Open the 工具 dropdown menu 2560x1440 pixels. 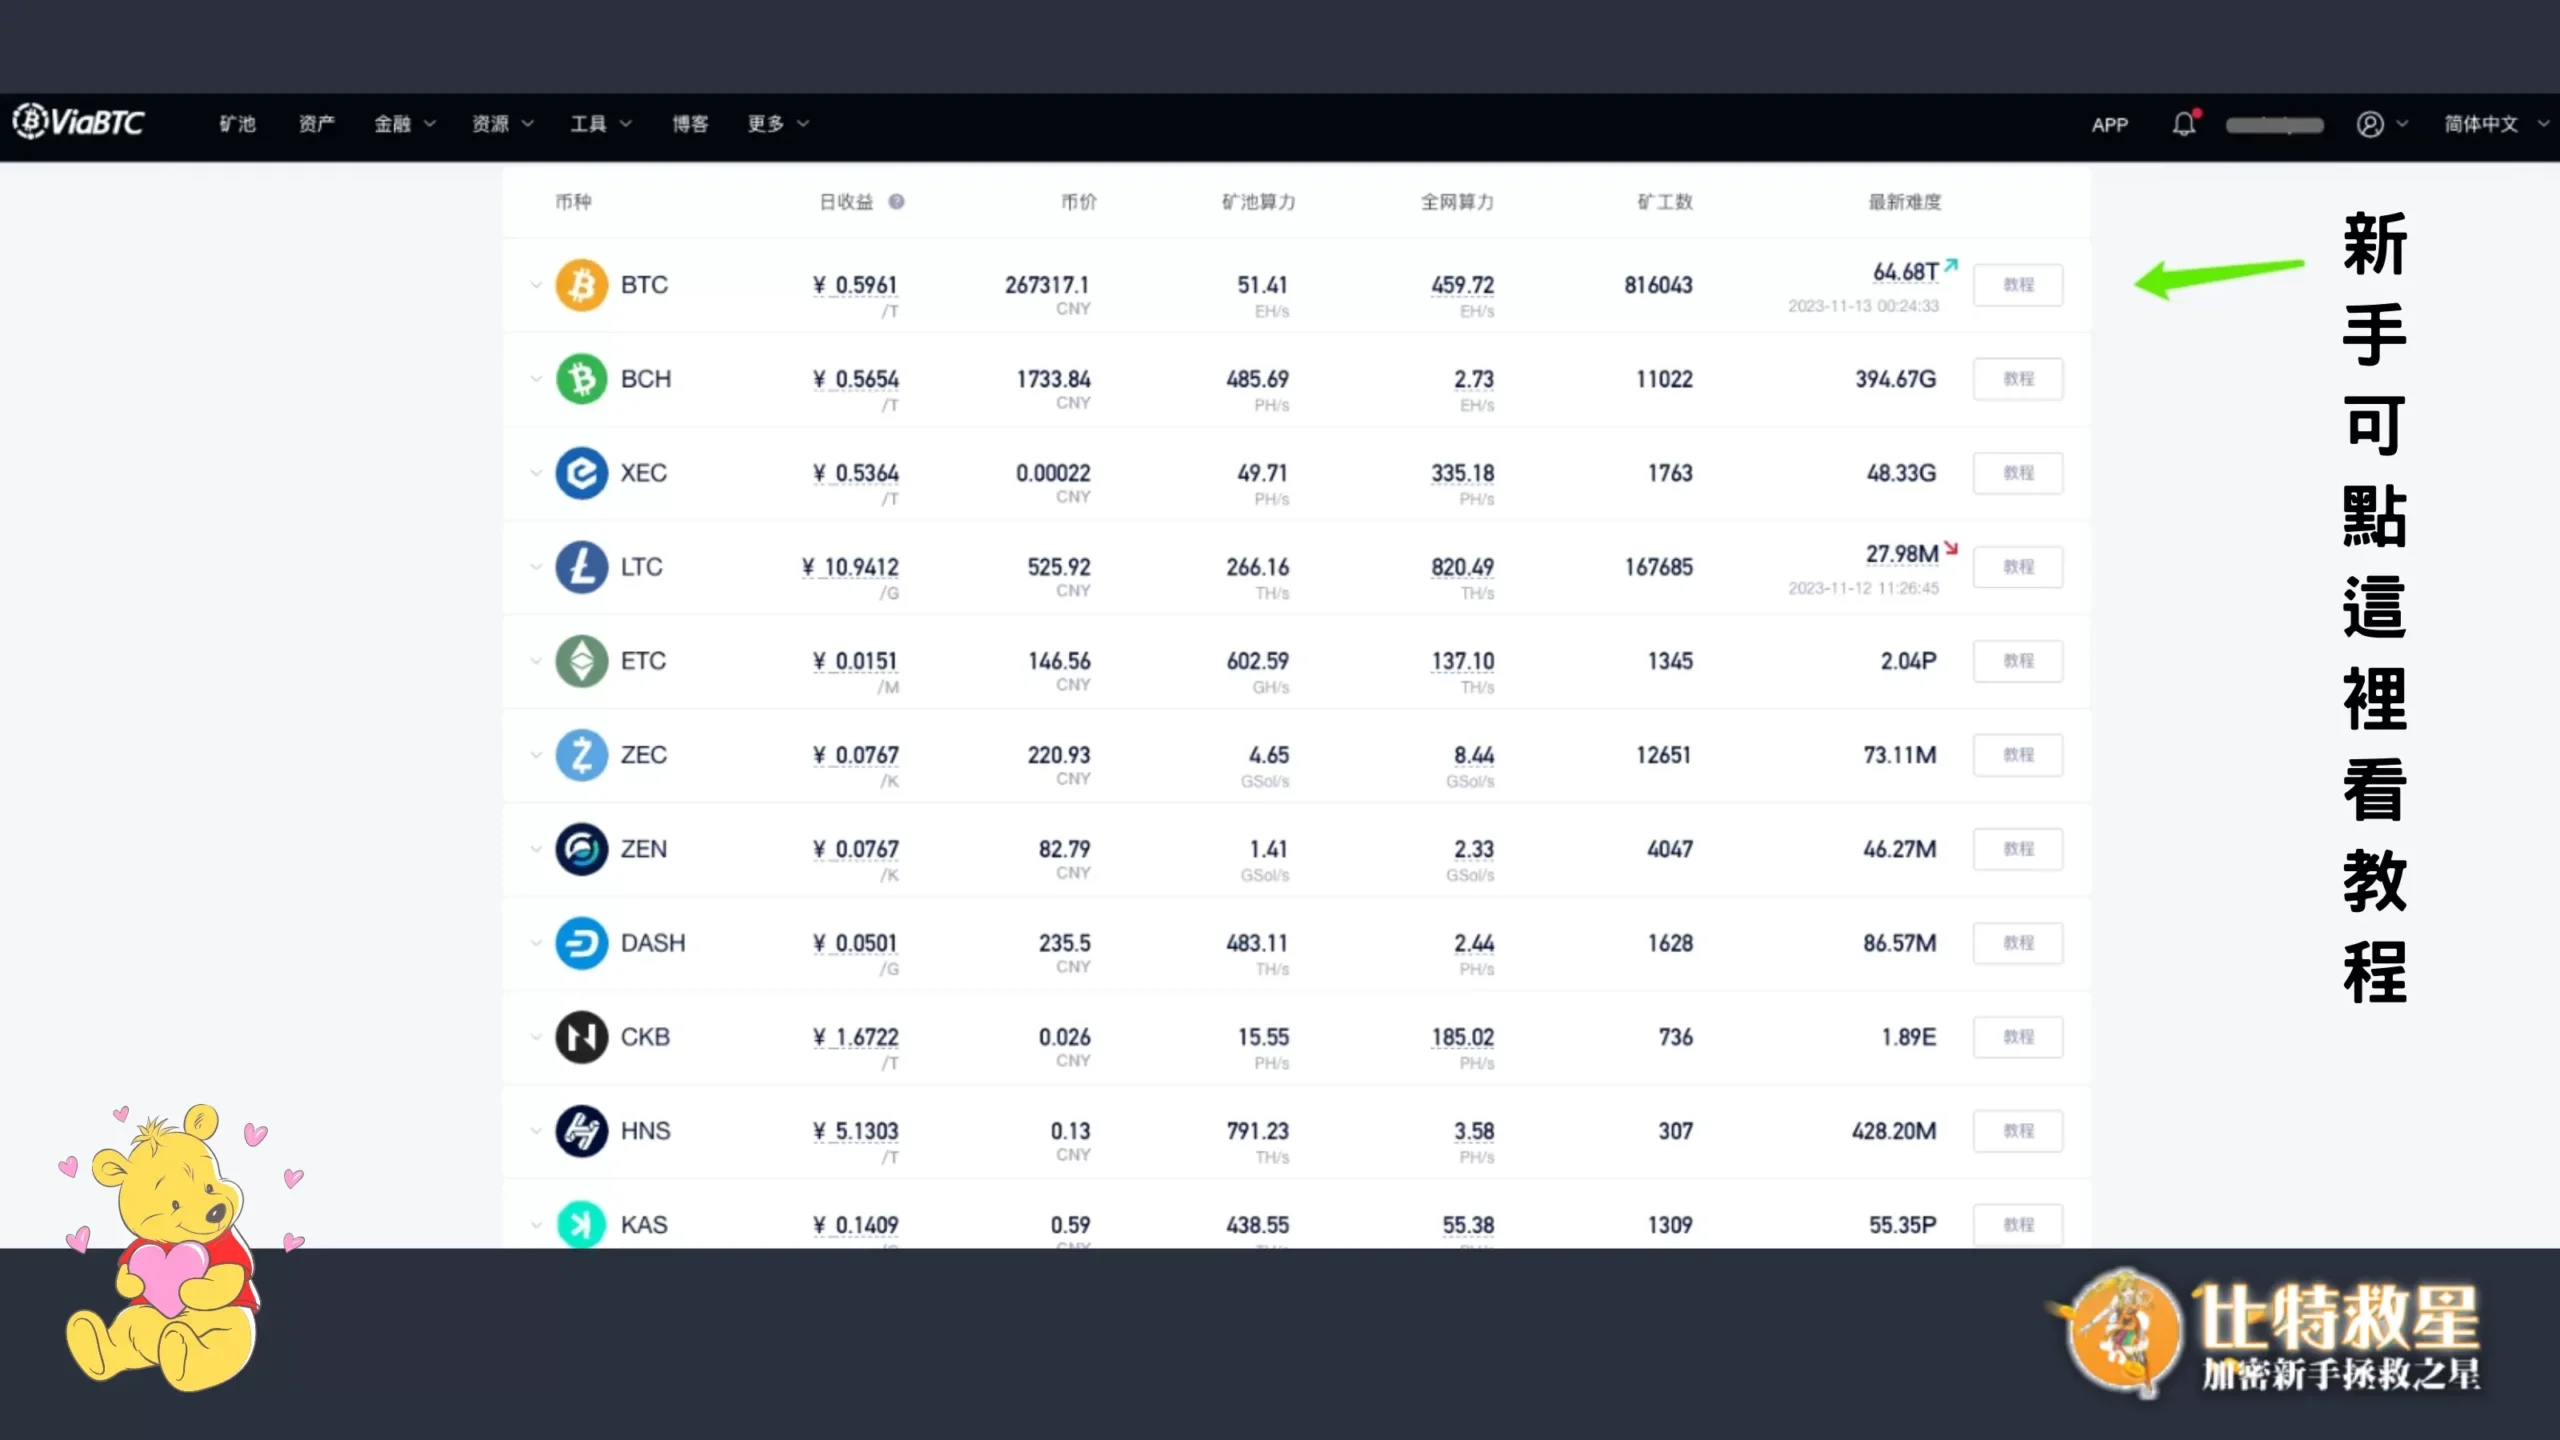point(600,124)
